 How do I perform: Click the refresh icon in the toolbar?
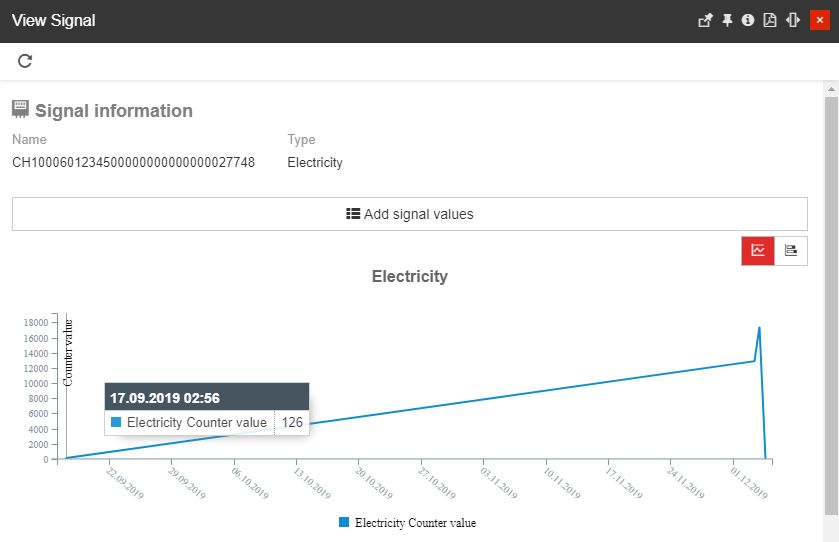25,61
